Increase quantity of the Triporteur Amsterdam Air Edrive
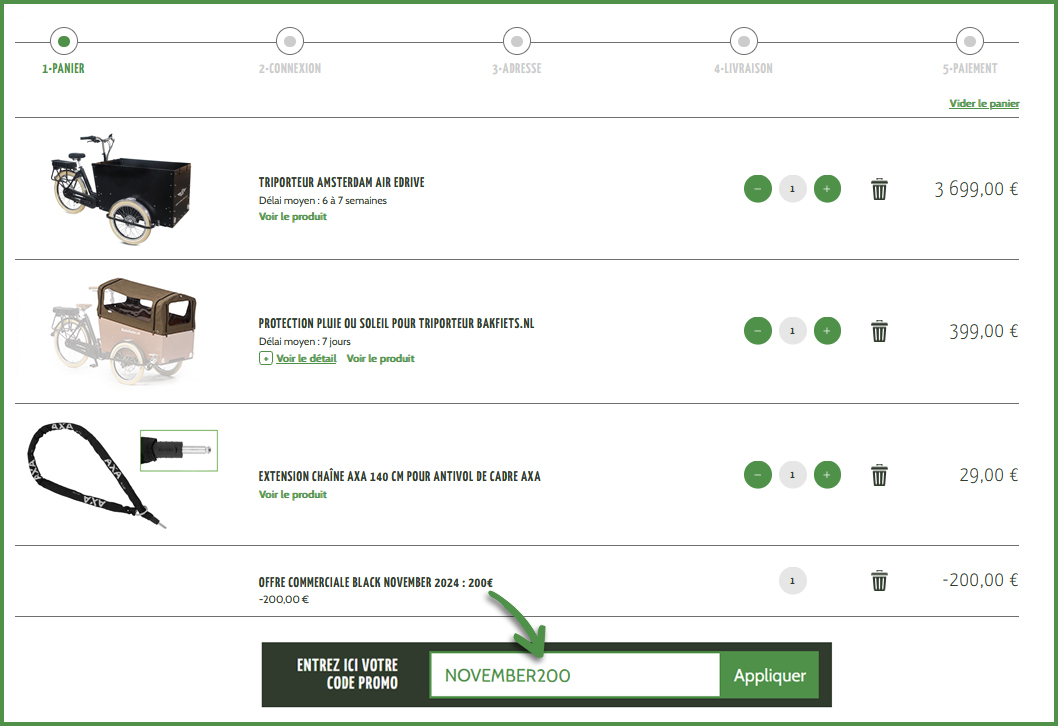Viewport: 1058px width, 726px height. point(827,188)
